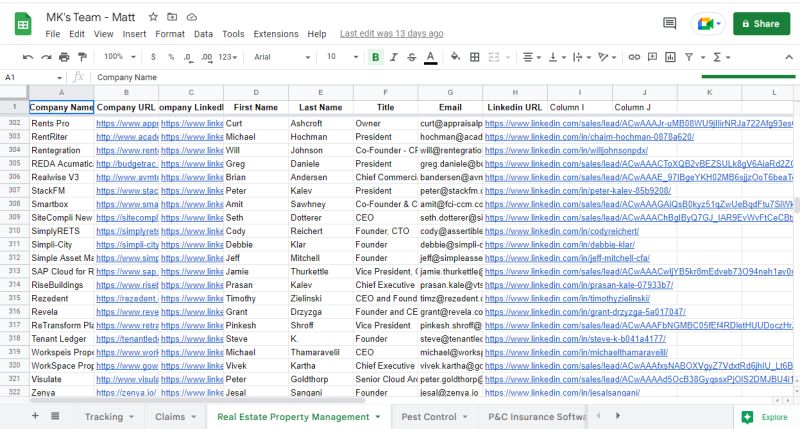Open the Format menu

(x=170, y=34)
